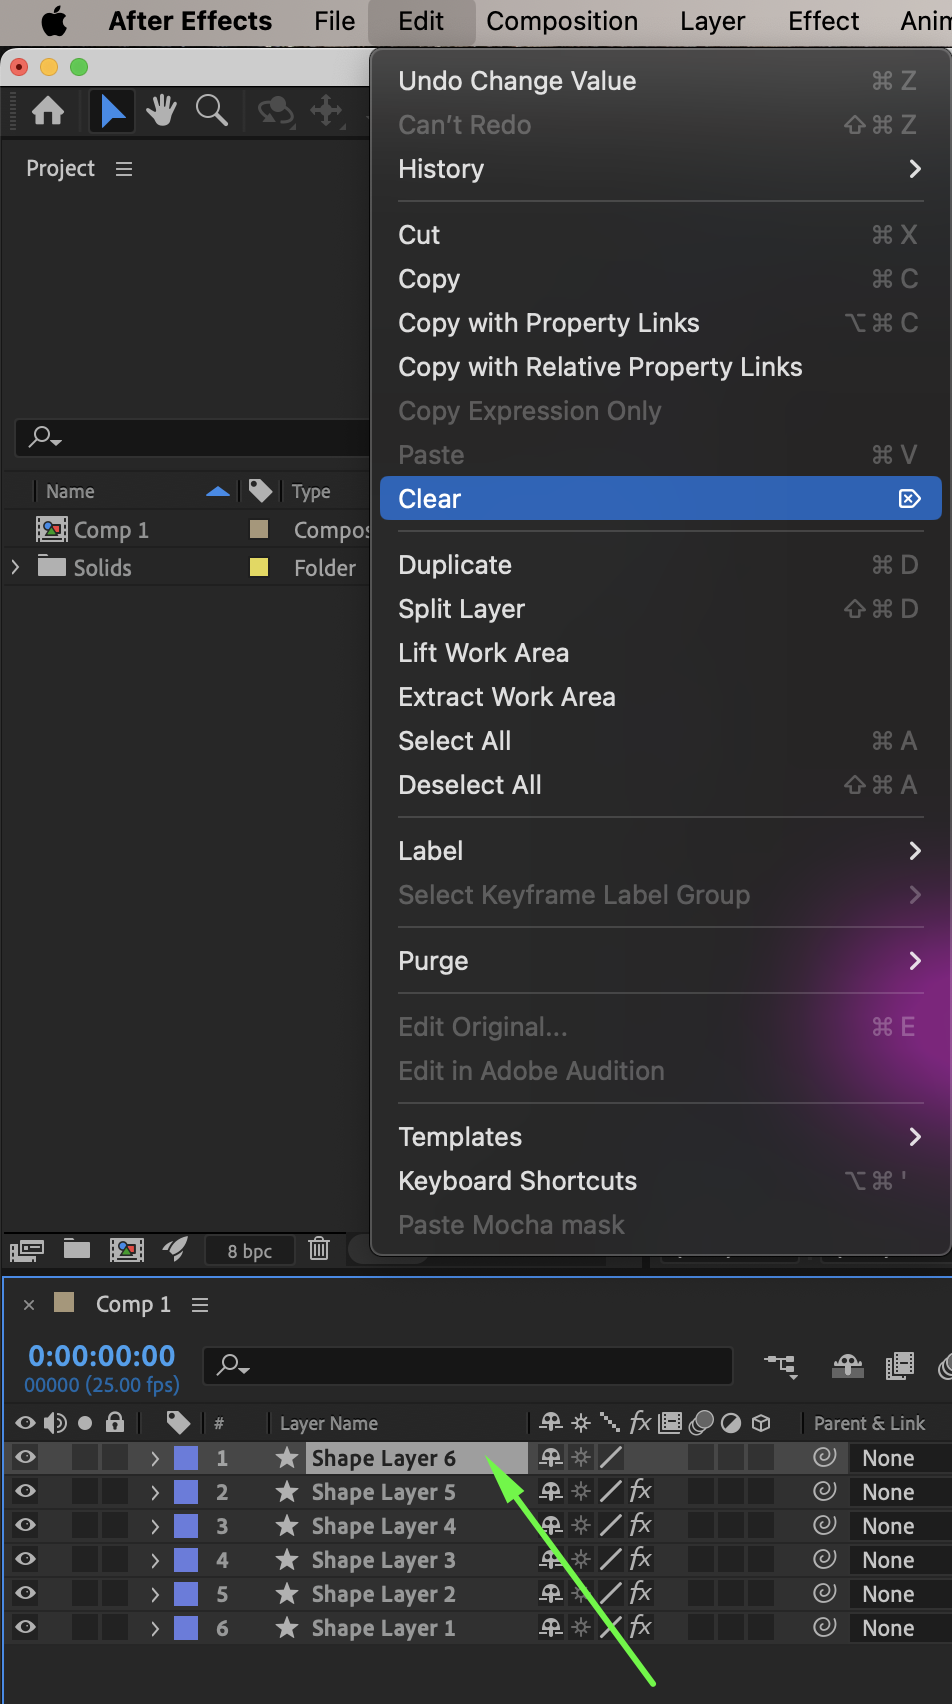Click the Interpret Footage icon in Project panel
952x1704 pixels.
pos(26,1249)
